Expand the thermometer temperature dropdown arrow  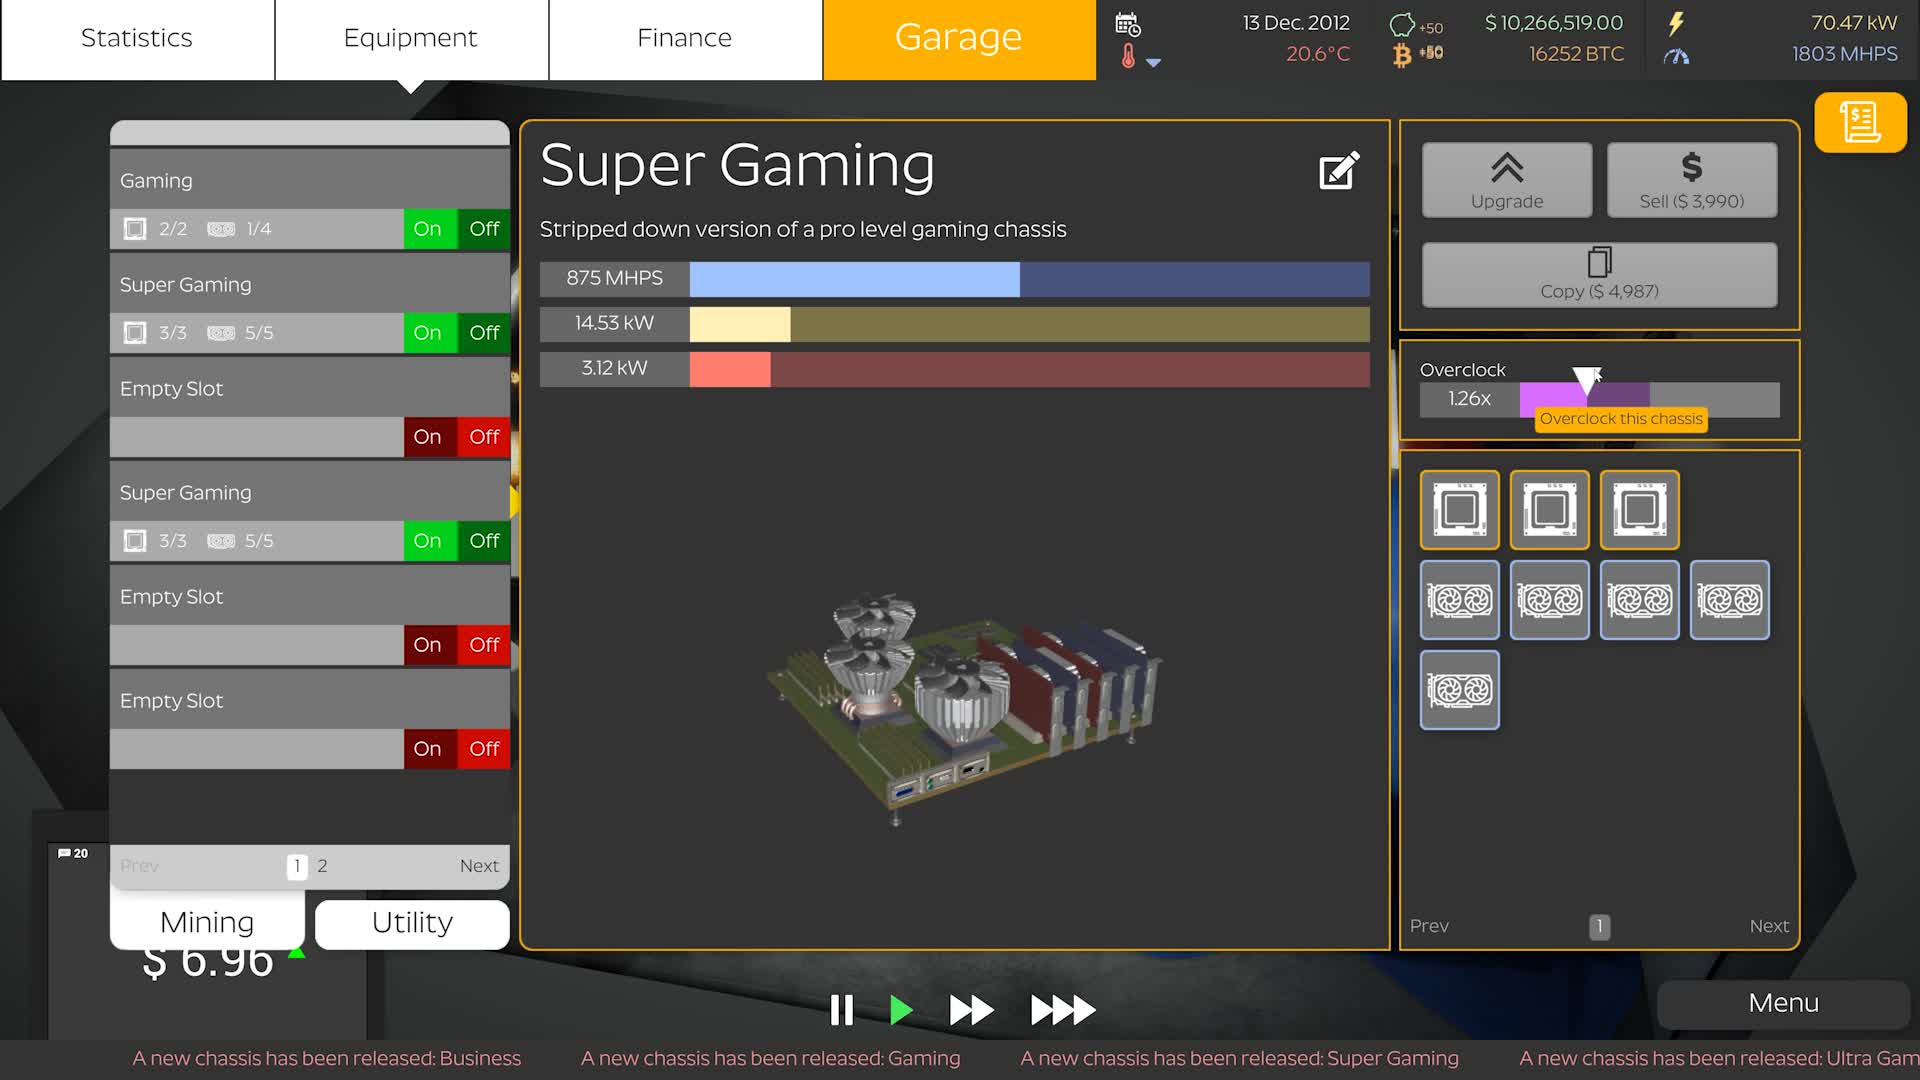(1153, 62)
